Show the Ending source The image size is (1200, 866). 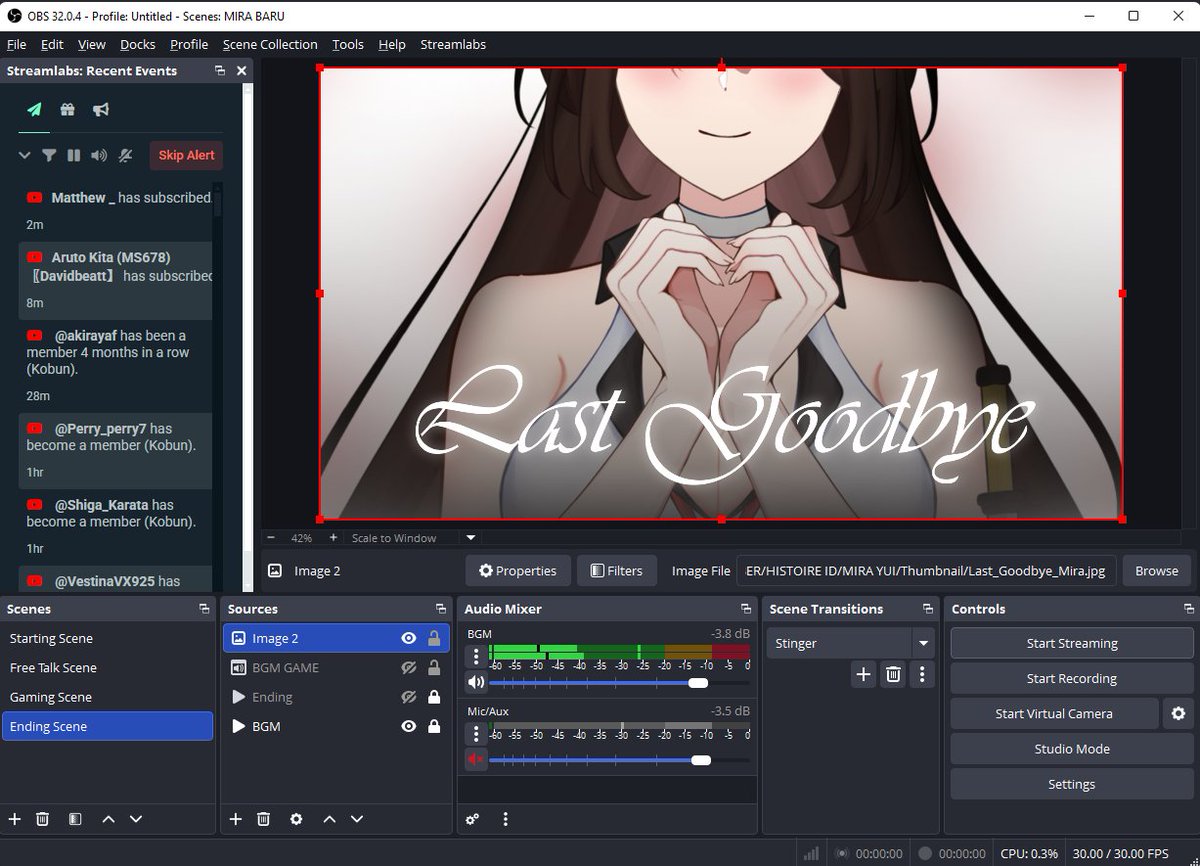pyautogui.click(x=408, y=697)
